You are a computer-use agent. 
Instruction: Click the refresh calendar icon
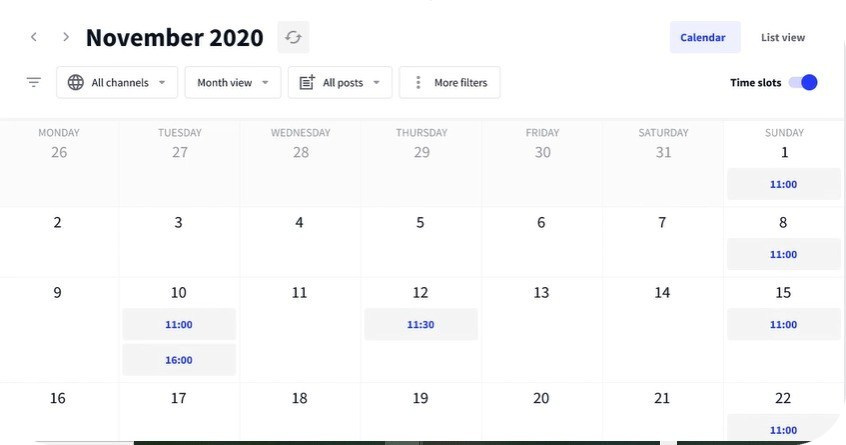click(x=293, y=37)
